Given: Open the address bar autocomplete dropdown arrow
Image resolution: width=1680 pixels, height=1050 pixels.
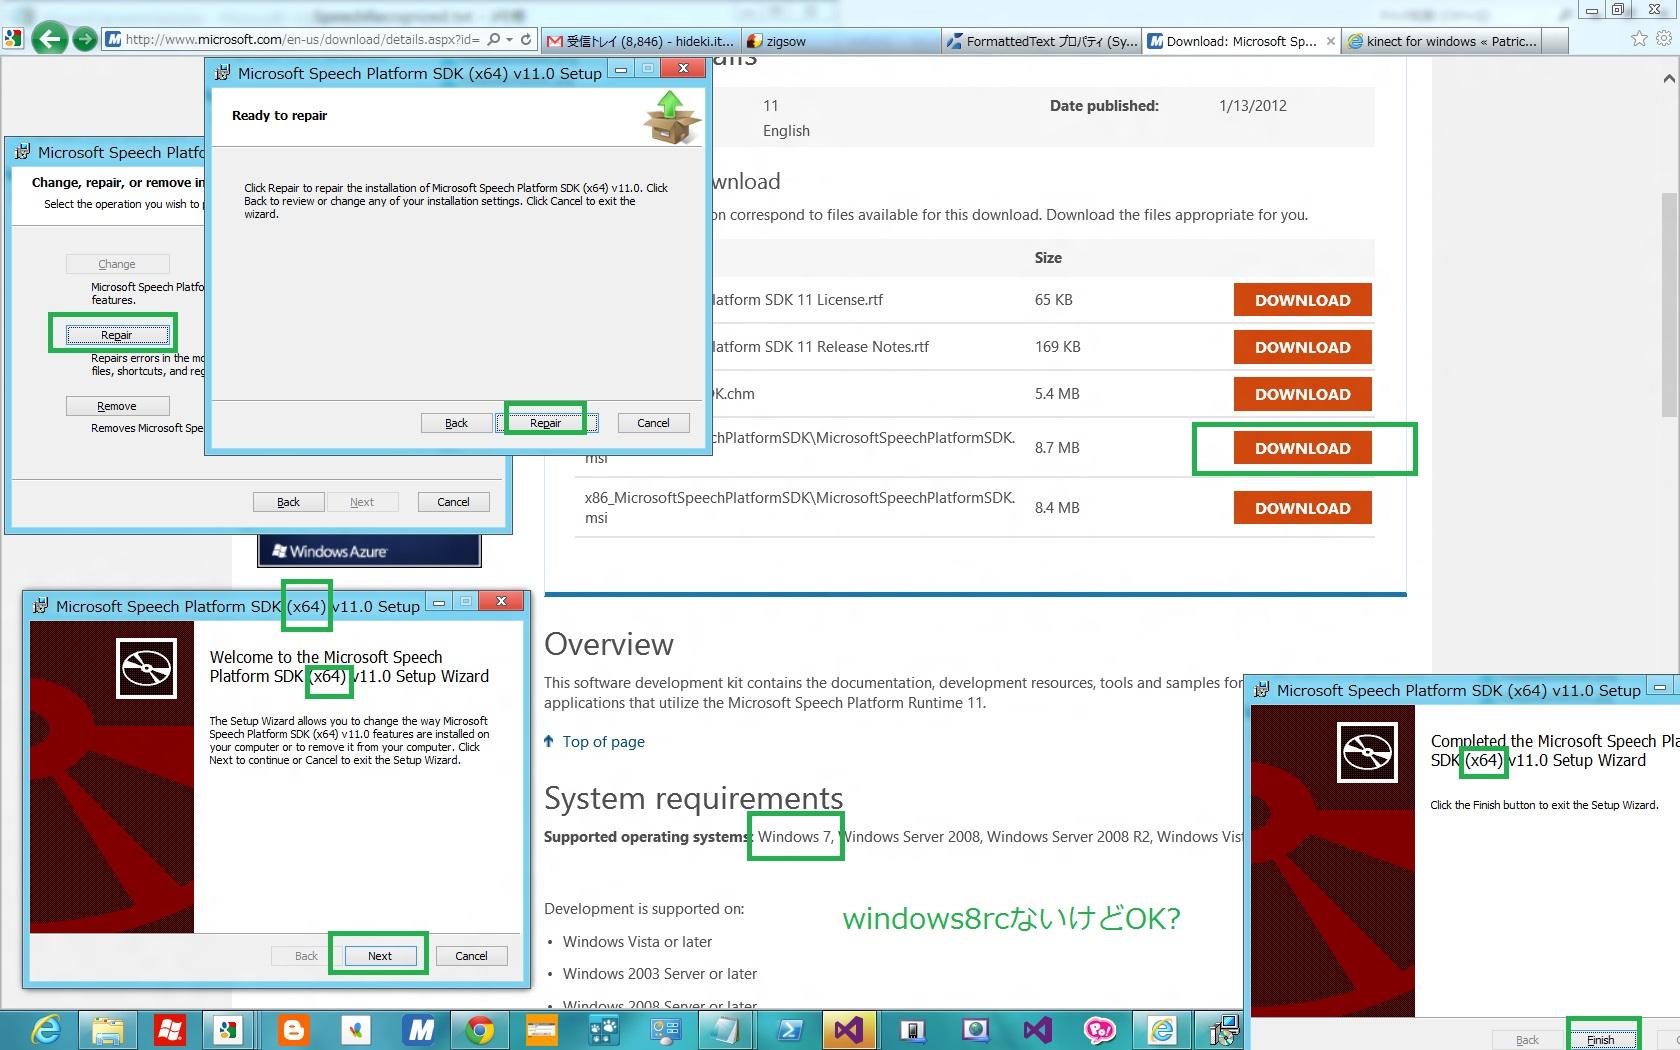Looking at the screenshot, I should 510,40.
